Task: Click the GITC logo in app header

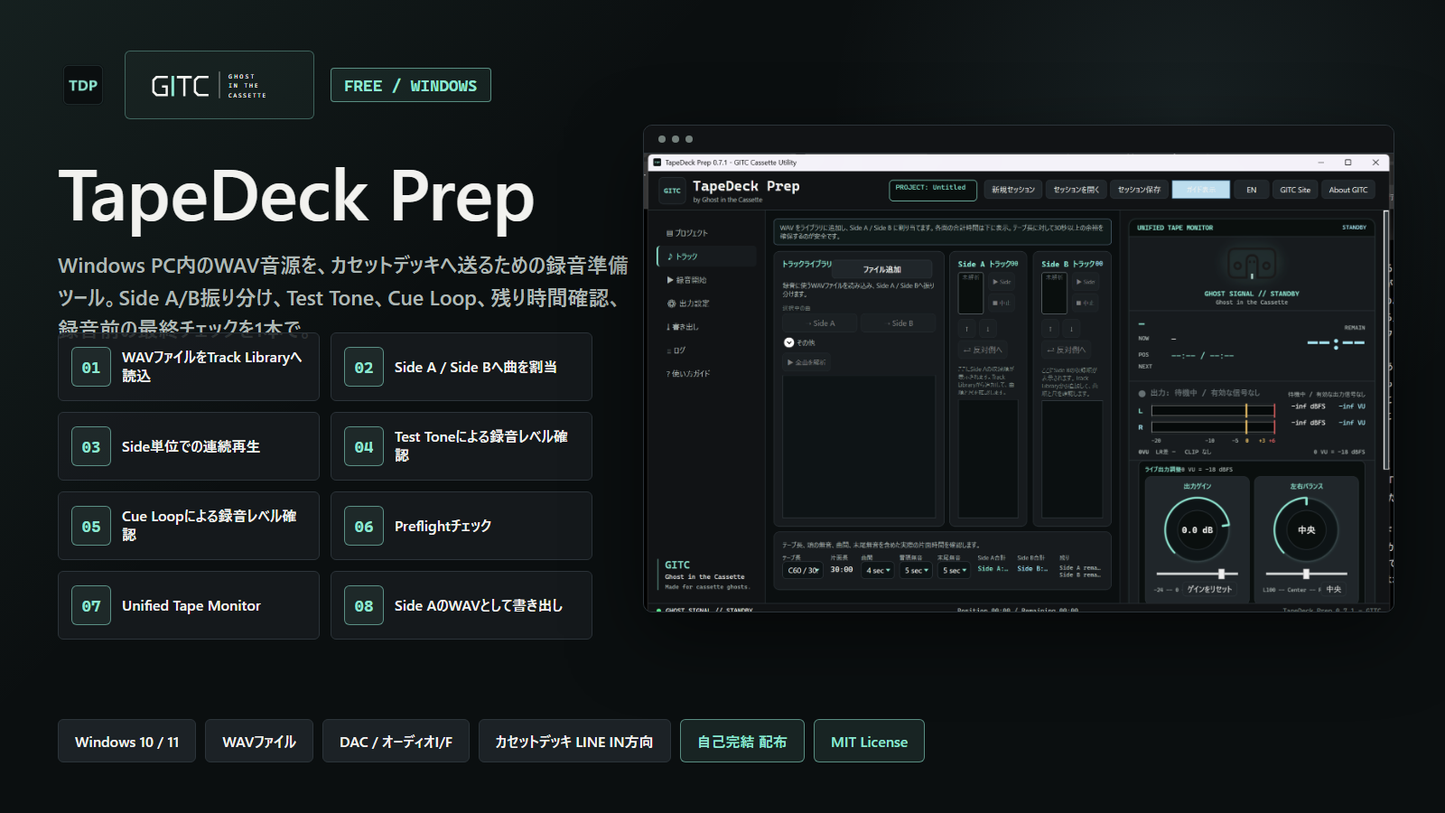Action: point(672,190)
